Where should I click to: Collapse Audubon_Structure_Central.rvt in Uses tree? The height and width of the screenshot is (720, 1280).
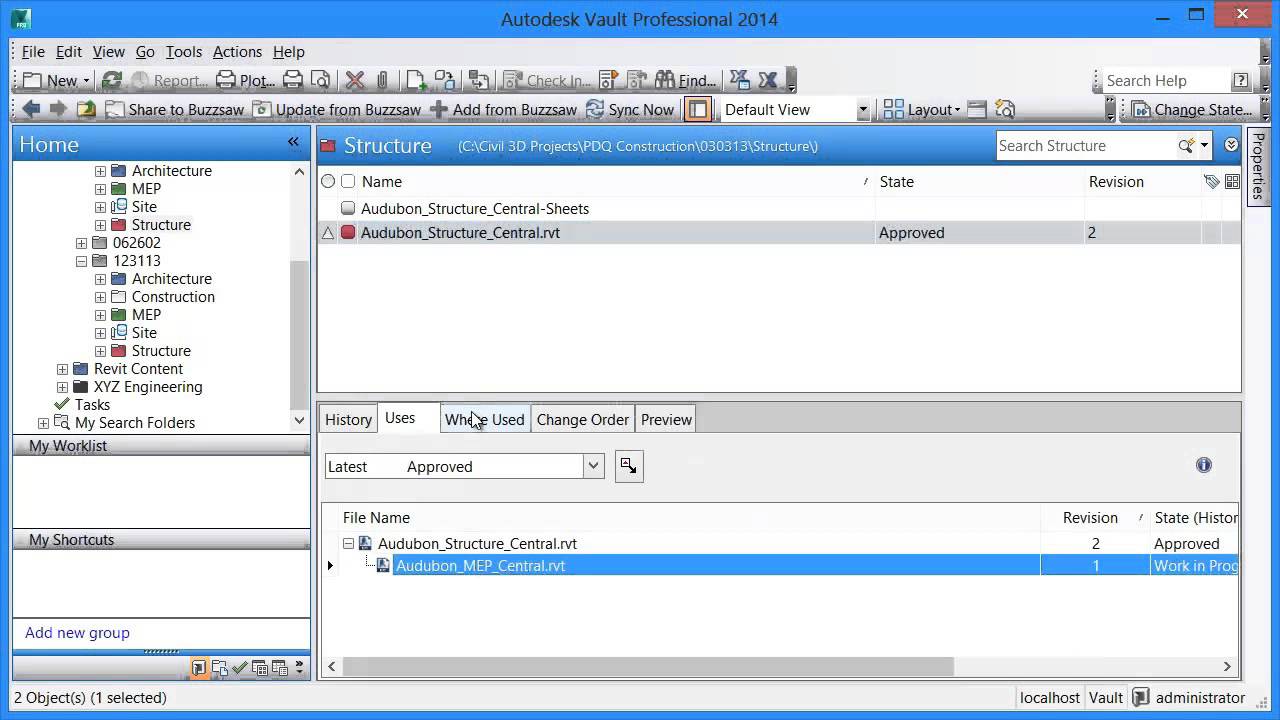click(x=348, y=544)
